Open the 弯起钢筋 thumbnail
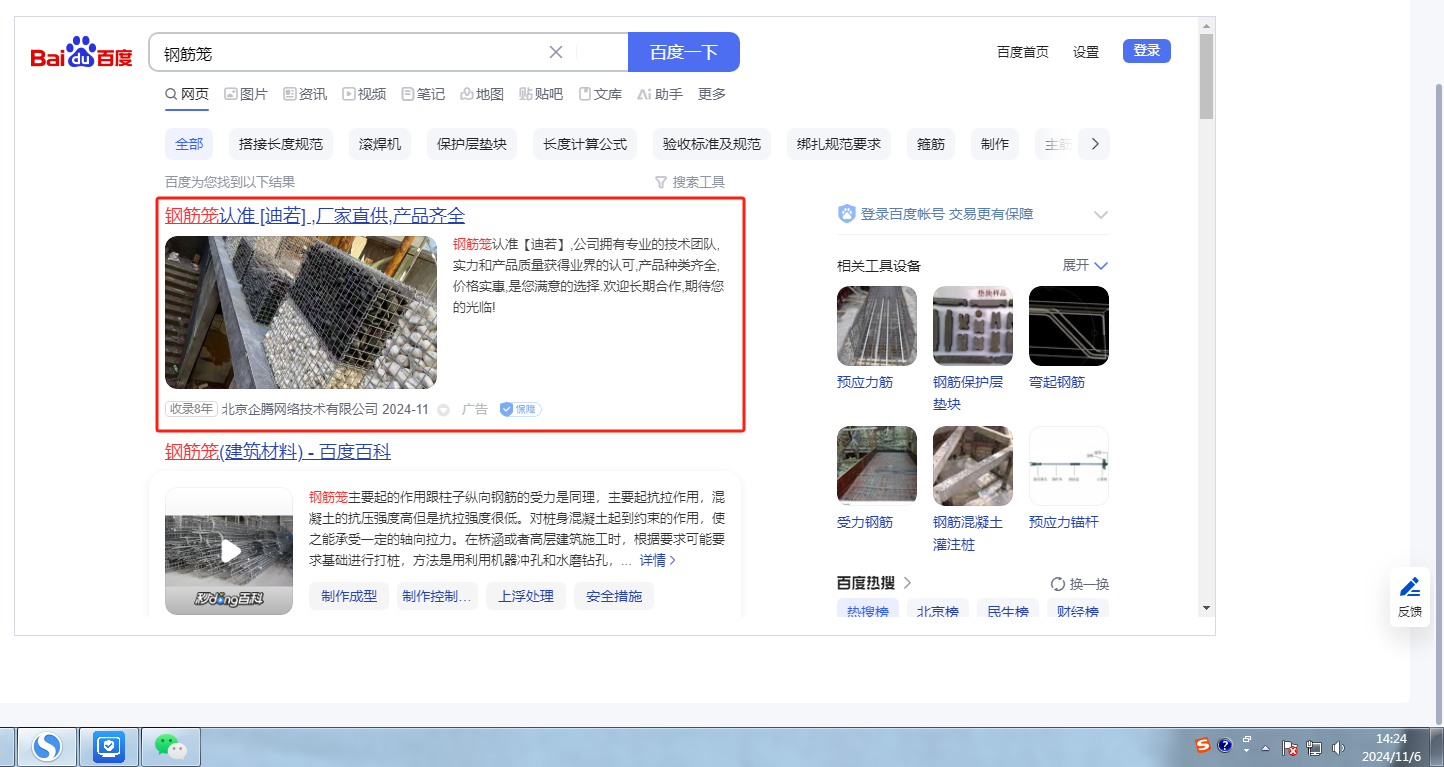Screen dimensions: 1444x767 pos(1069,326)
